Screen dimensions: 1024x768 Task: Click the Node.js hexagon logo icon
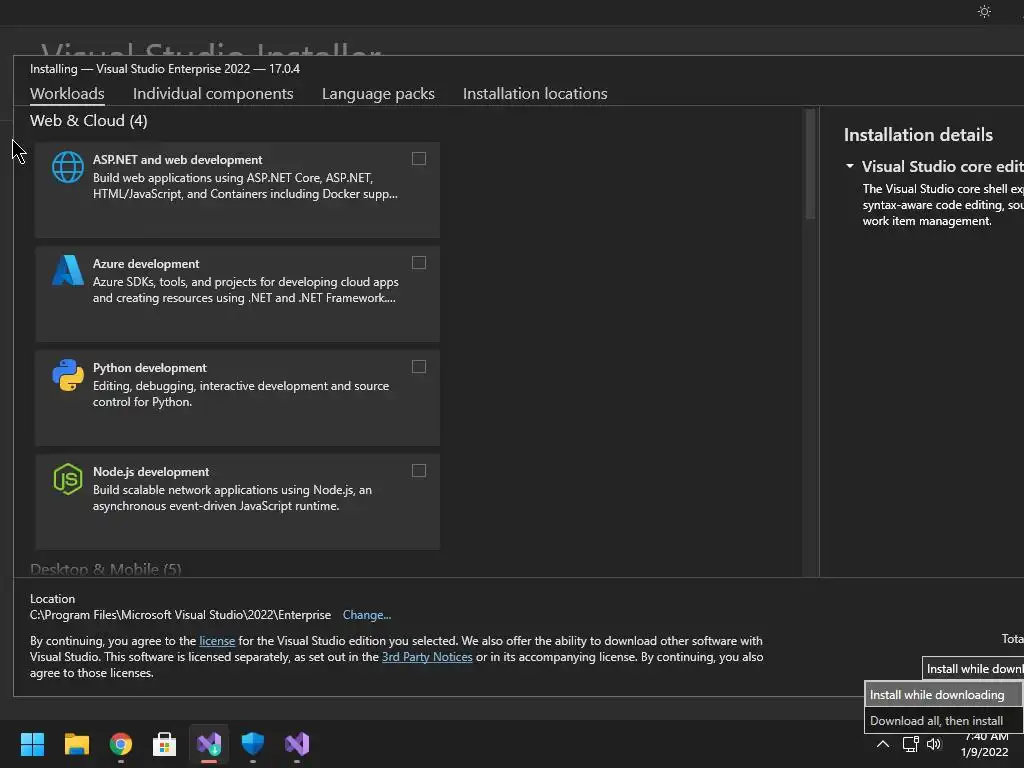[x=68, y=479]
